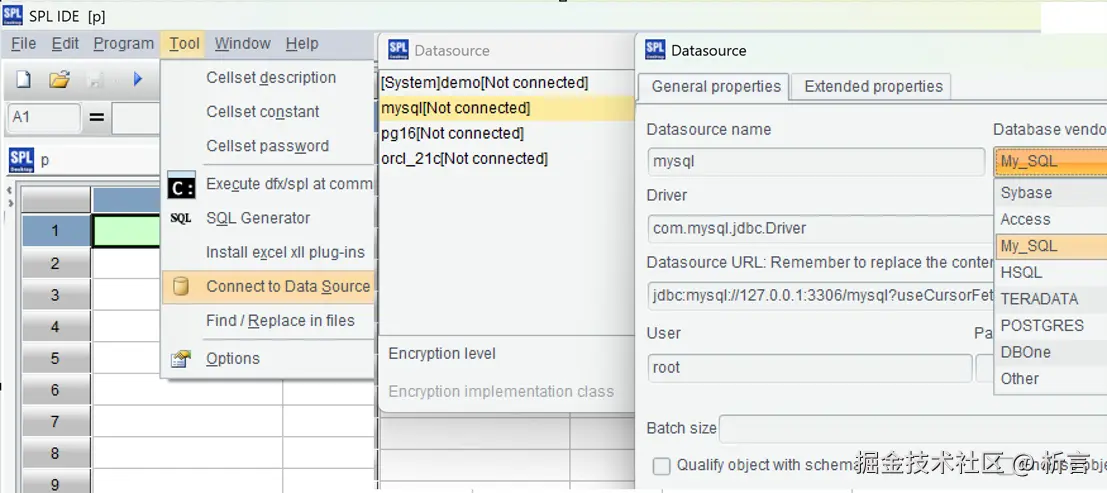
Task: Switch to General properties tab
Action: coord(715,86)
